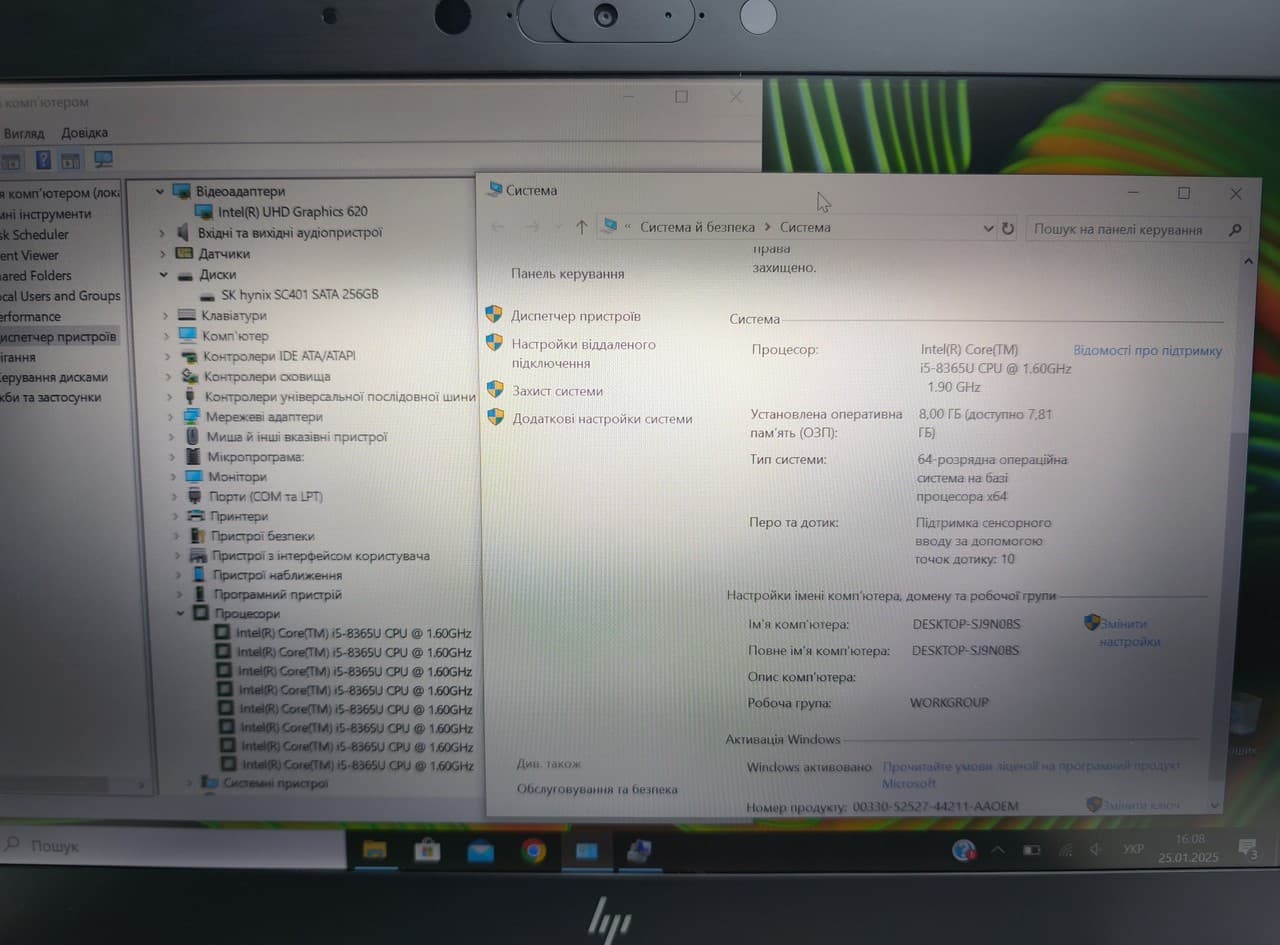This screenshot has height=945, width=1280.
Task: Click the Комп'ютер monitor icon in device tree
Action: click(187, 335)
